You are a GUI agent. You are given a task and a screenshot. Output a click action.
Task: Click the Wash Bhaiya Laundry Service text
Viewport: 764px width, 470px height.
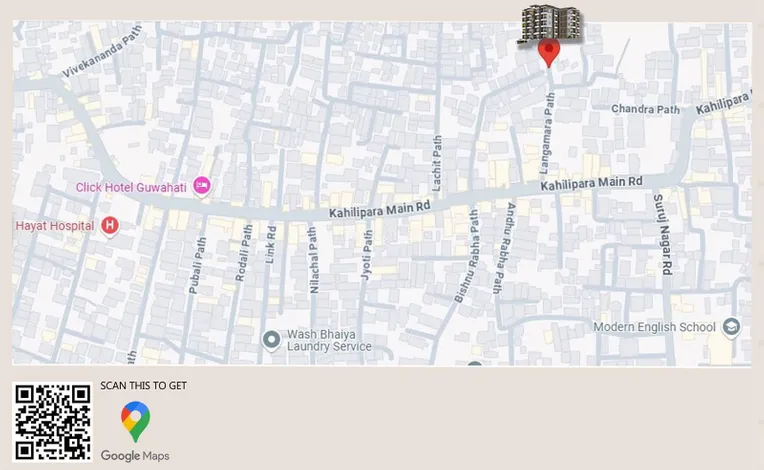(x=329, y=340)
